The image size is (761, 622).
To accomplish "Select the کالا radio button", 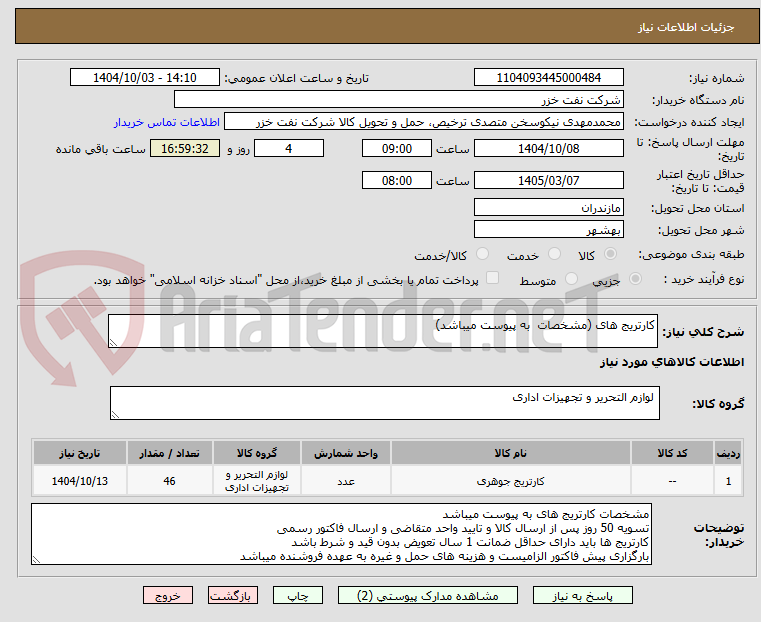I will click(x=611, y=254).
